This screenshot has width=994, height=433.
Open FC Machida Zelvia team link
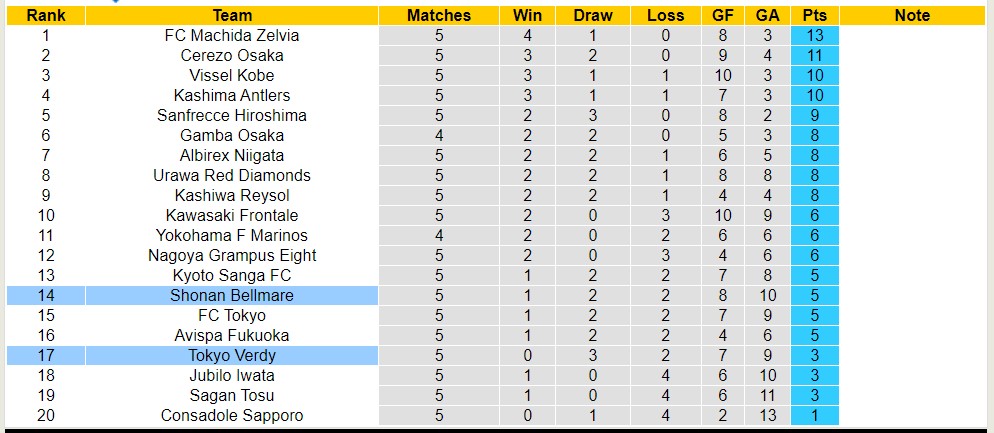tap(232, 35)
